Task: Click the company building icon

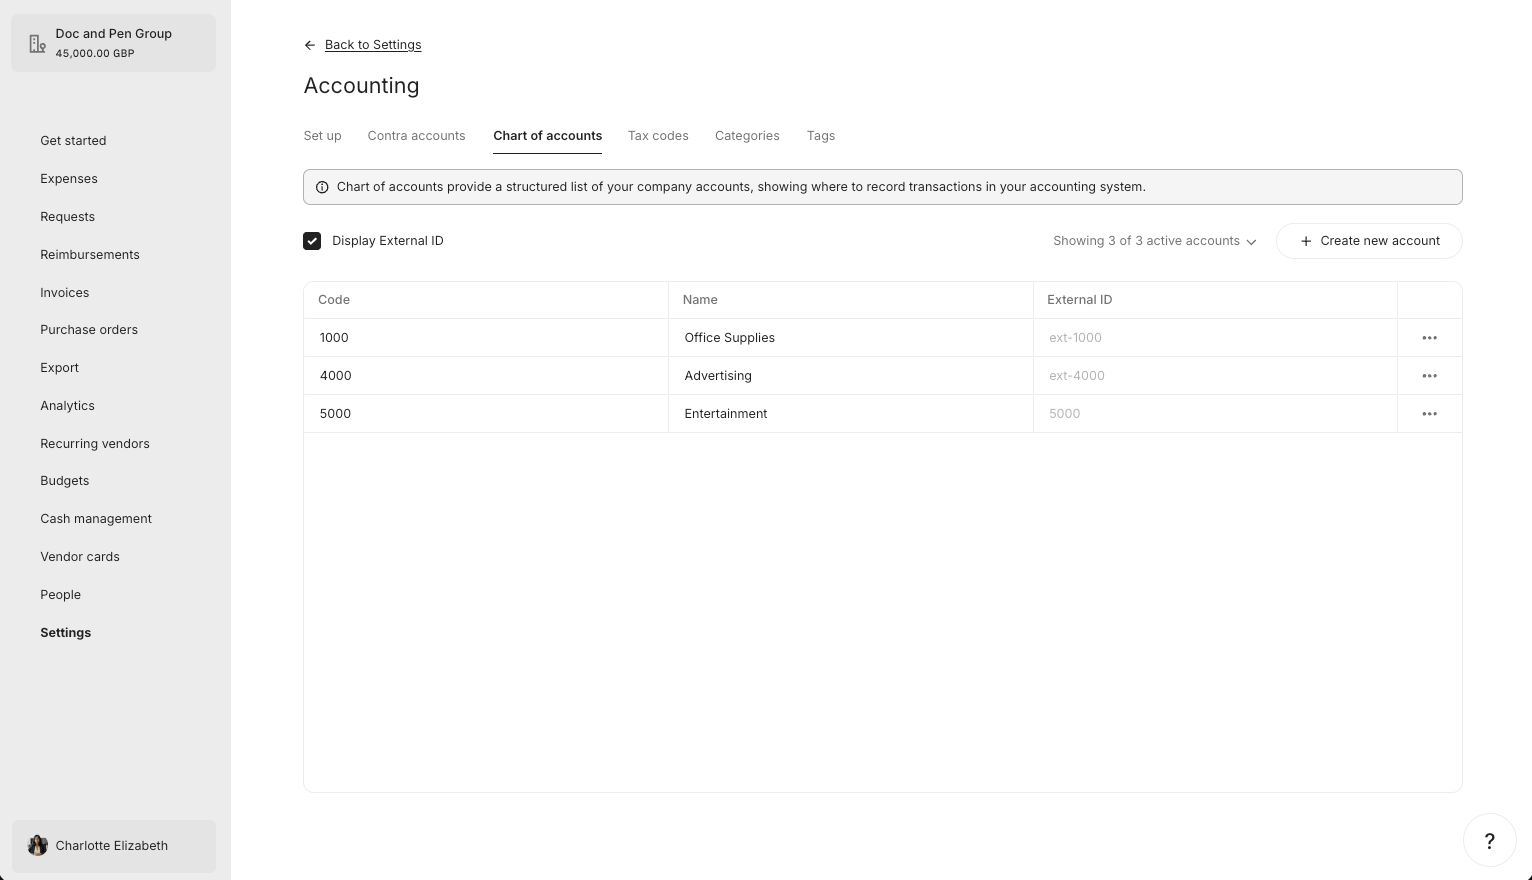Action: pos(37,44)
